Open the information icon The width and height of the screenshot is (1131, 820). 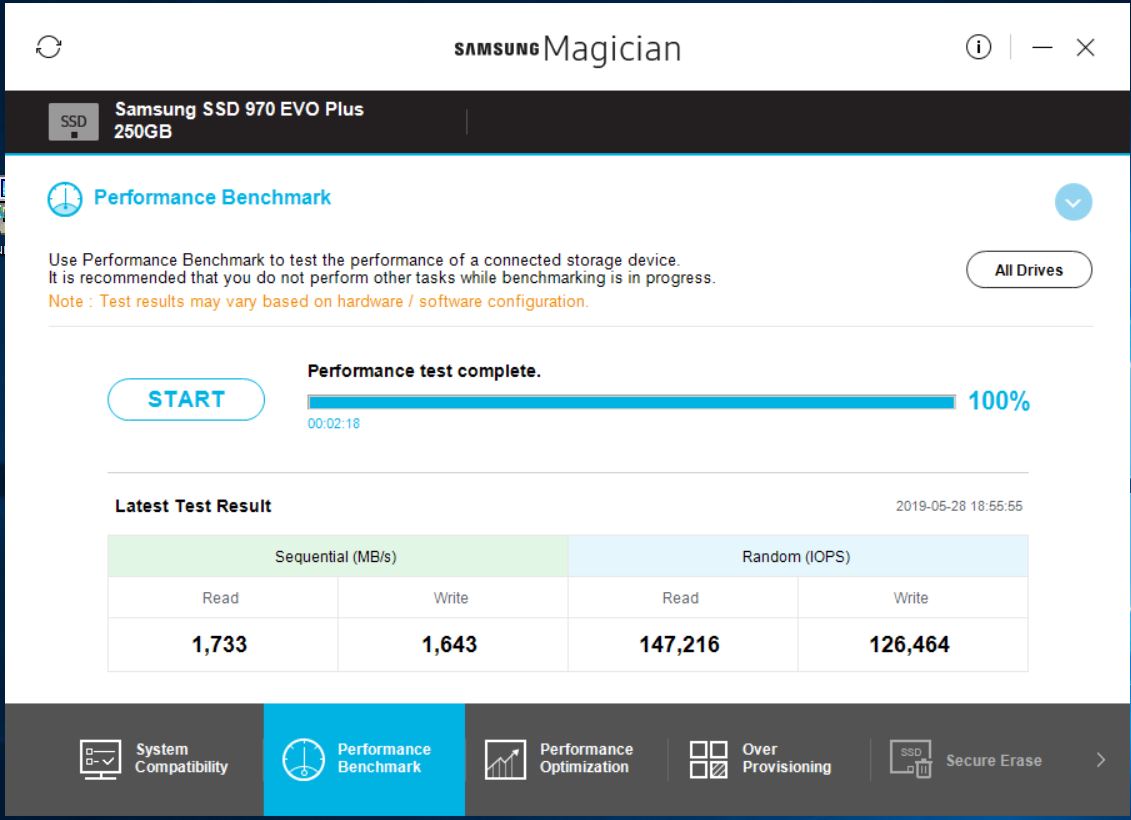(978, 48)
